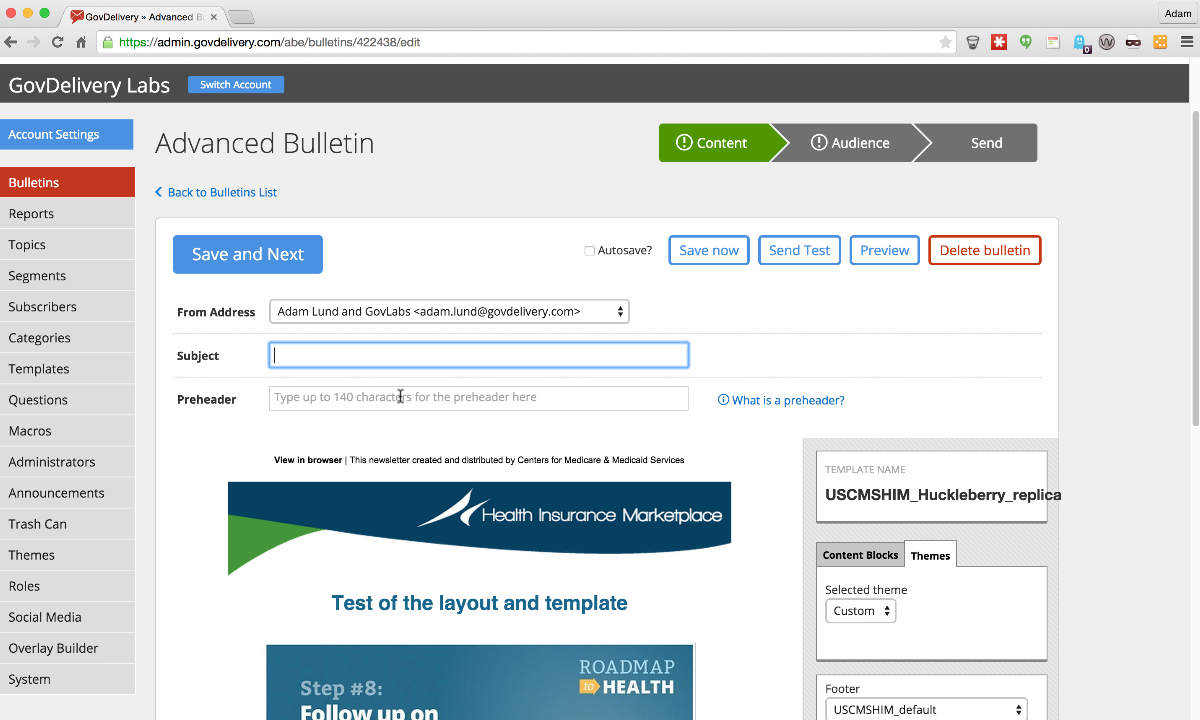This screenshot has width=1200, height=720.
Task: Close the GovDelivery browser tab
Action: tap(213, 17)
